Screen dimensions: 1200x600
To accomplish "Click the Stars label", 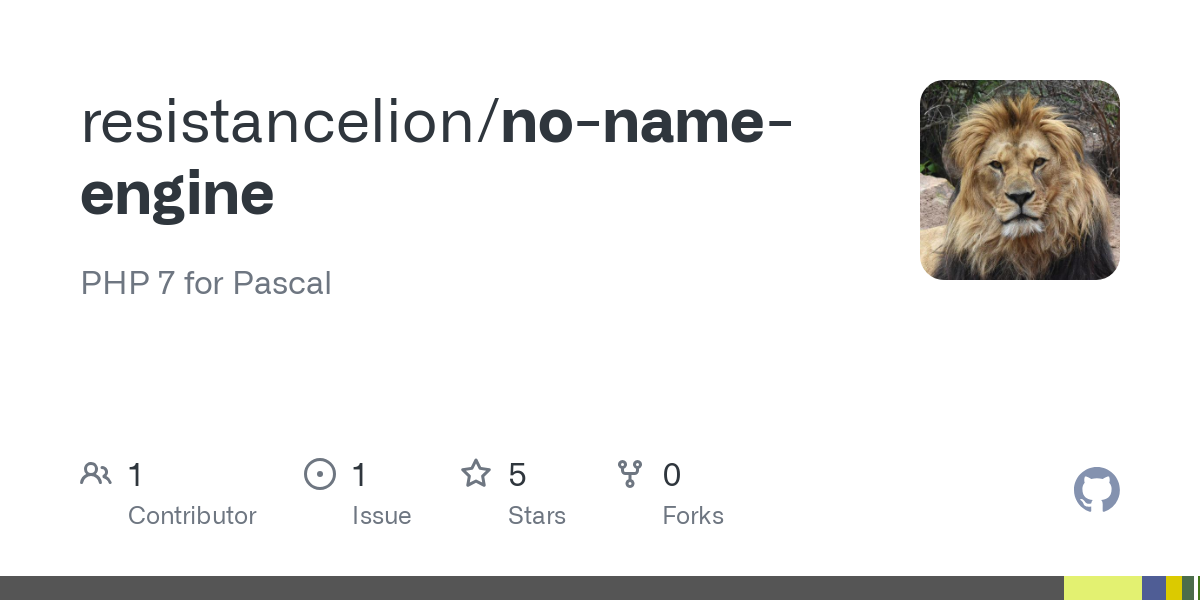I will tap(537, 516).
